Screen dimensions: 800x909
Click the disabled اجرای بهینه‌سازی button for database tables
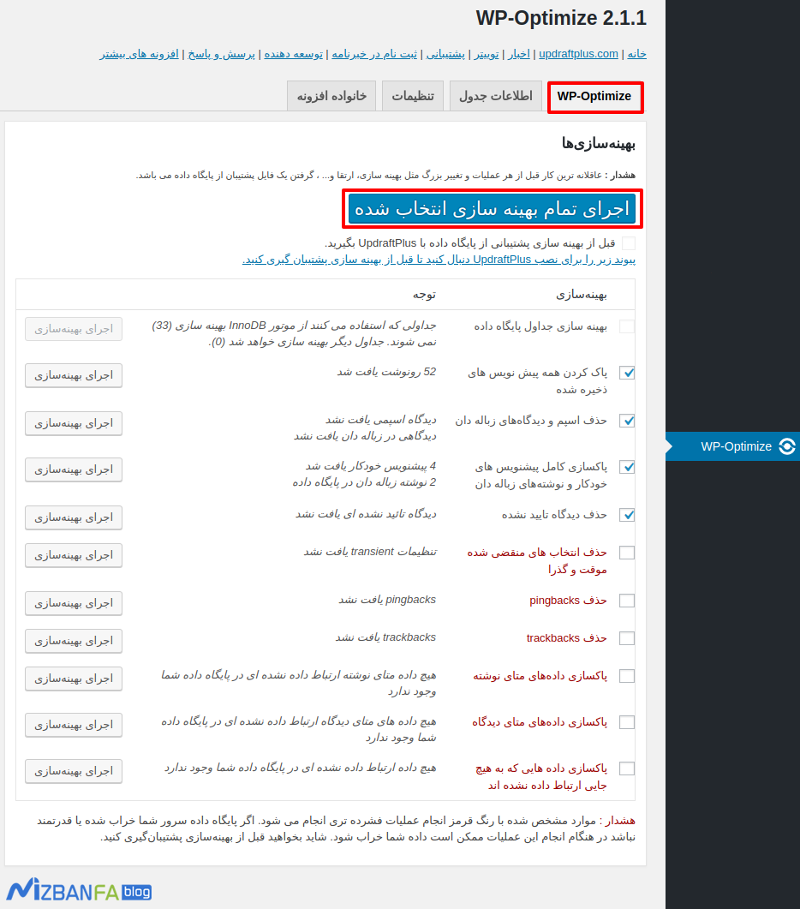[74, 329]
